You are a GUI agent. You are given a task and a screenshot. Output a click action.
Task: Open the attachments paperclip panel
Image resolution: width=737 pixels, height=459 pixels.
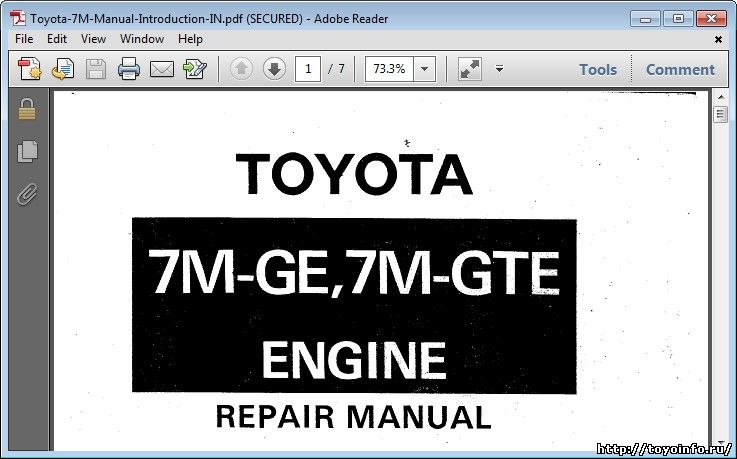click(27, 194)
